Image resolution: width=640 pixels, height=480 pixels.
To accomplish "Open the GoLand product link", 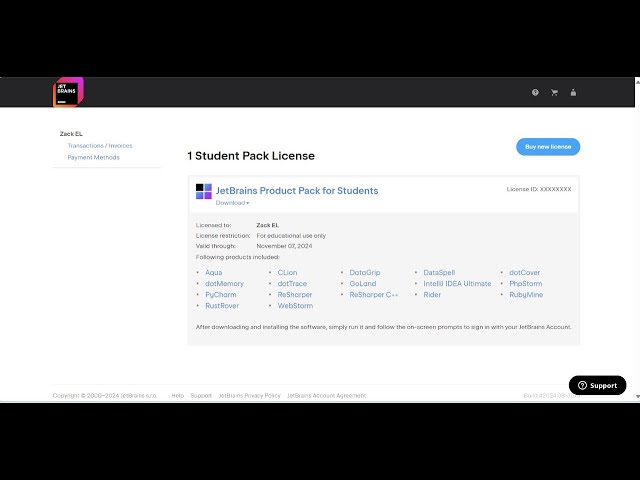I will 363,284.
